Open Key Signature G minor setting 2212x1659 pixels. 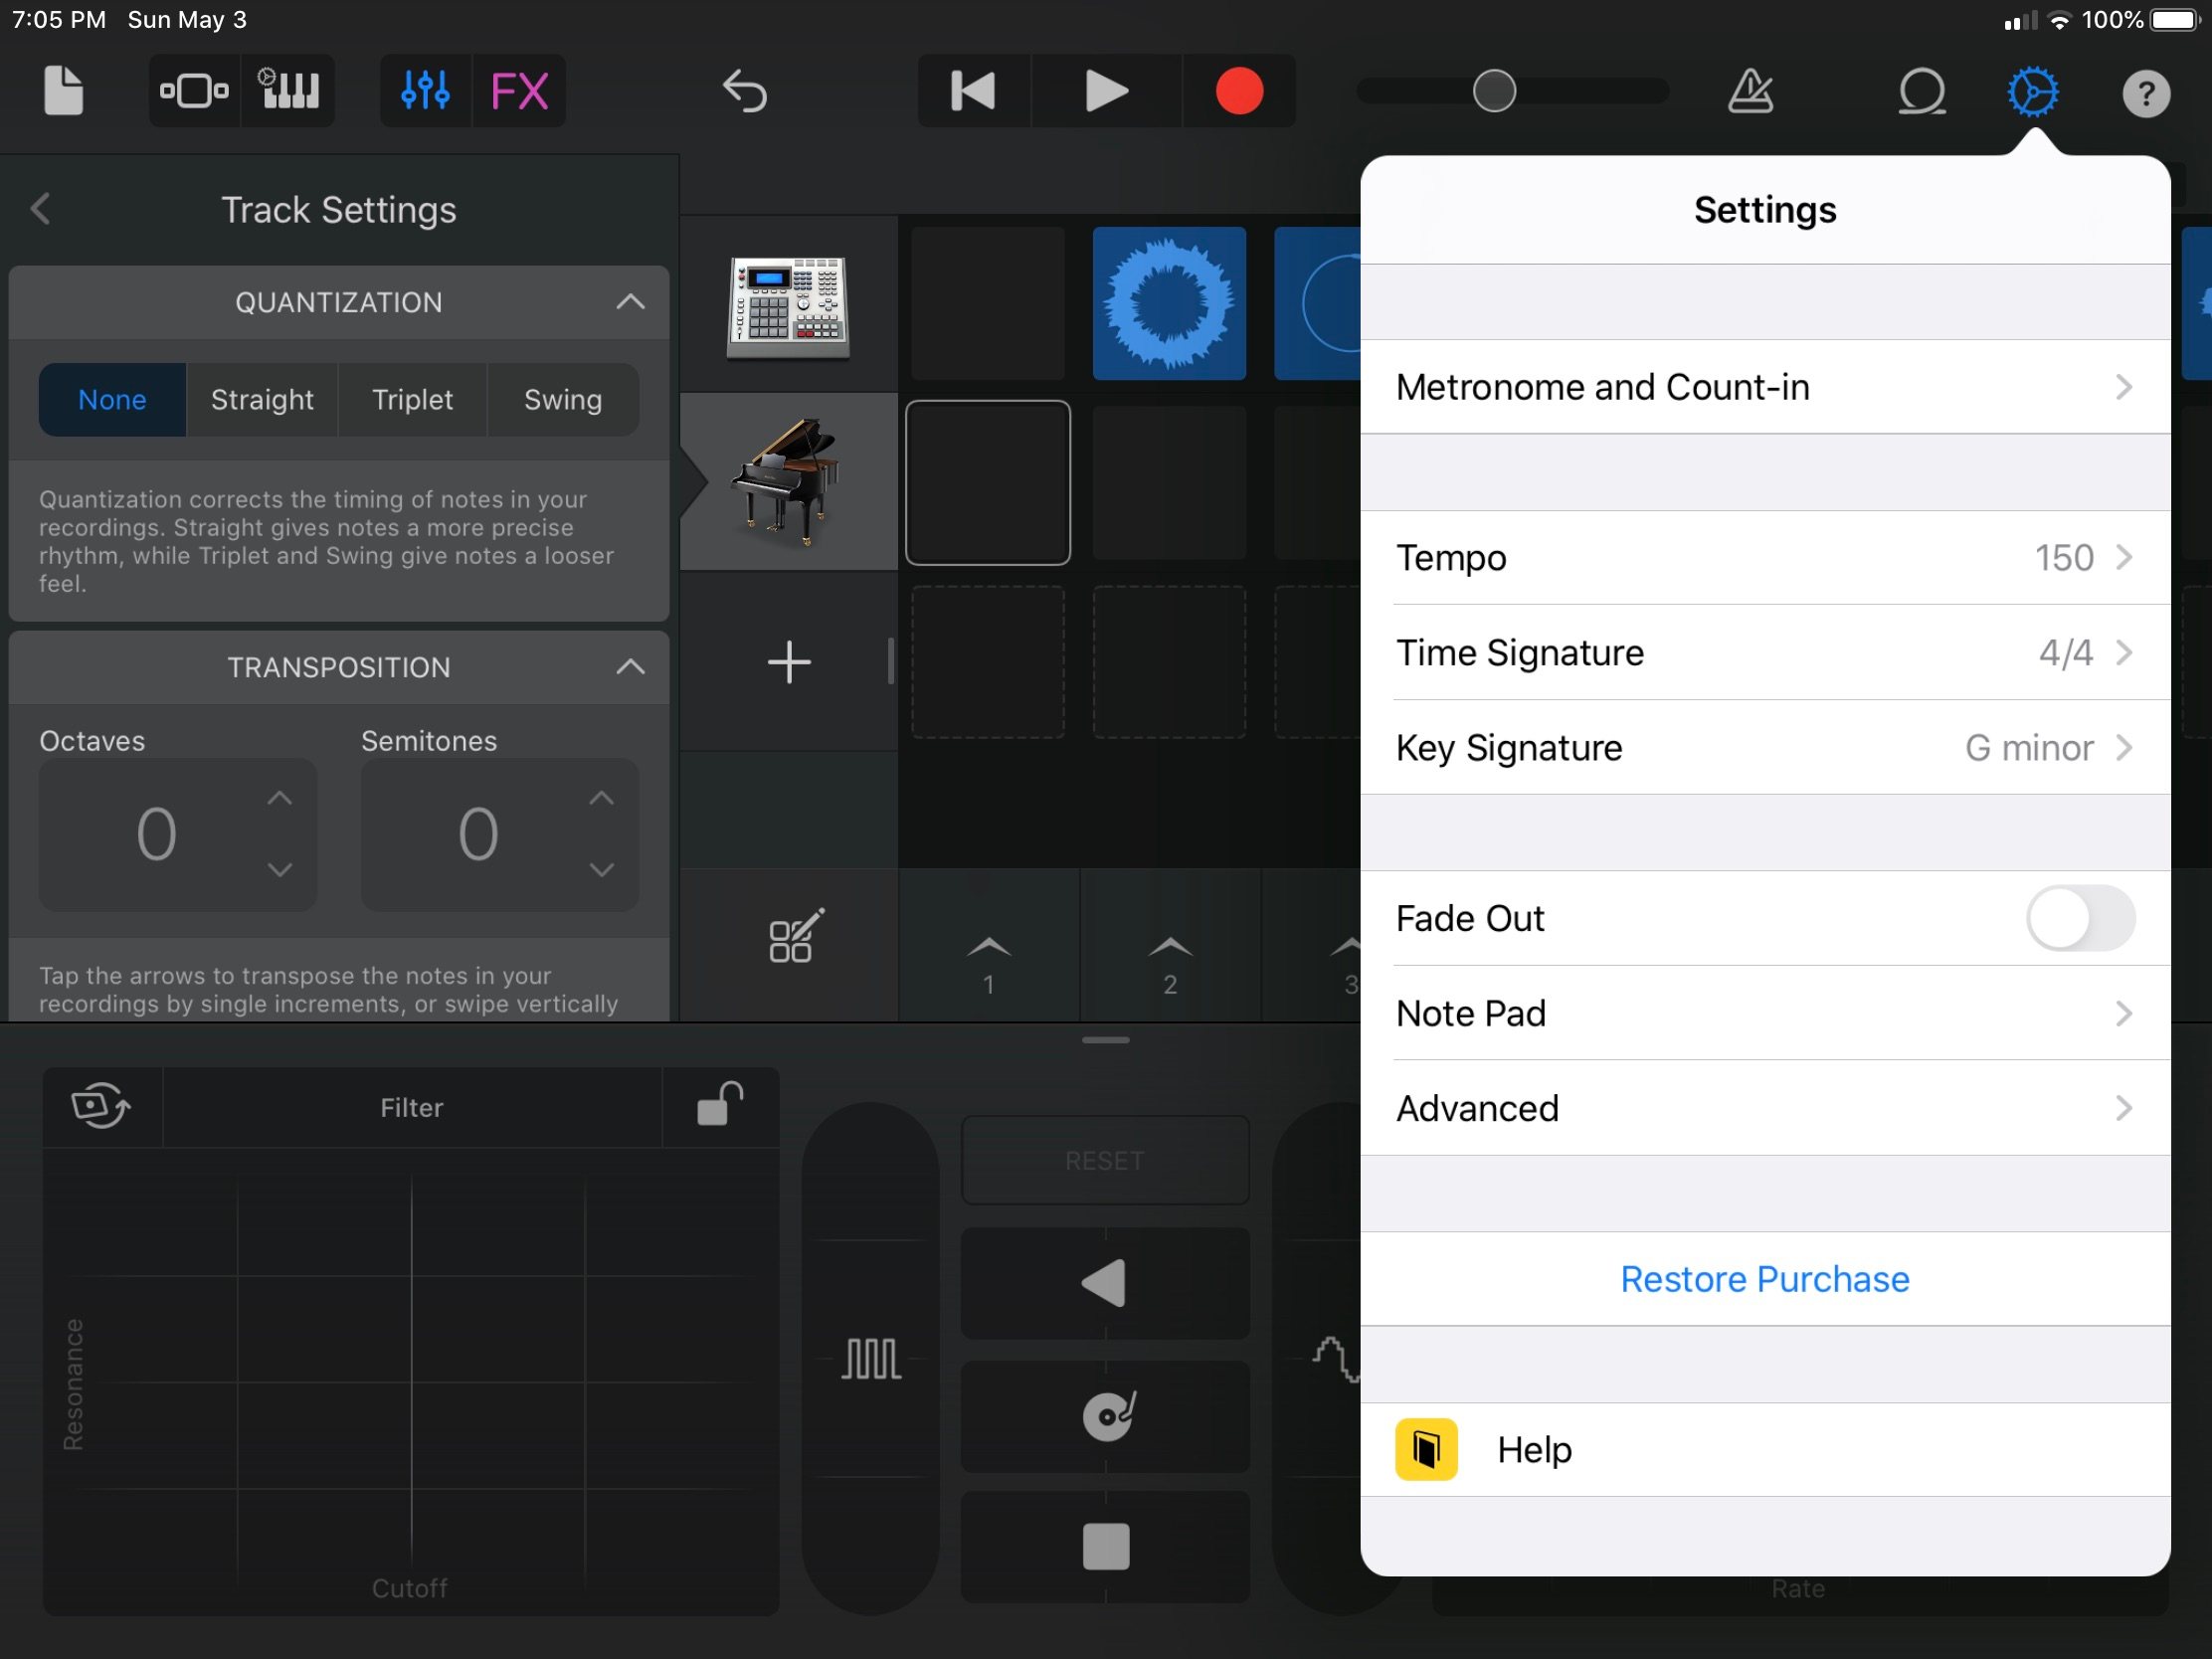[x=1764, y=747]
